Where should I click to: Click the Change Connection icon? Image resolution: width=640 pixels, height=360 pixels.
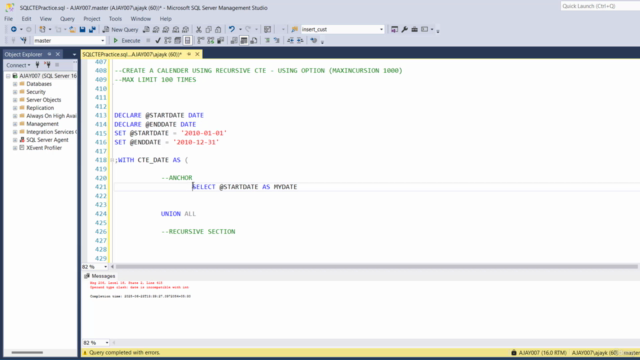pos(24,40)
